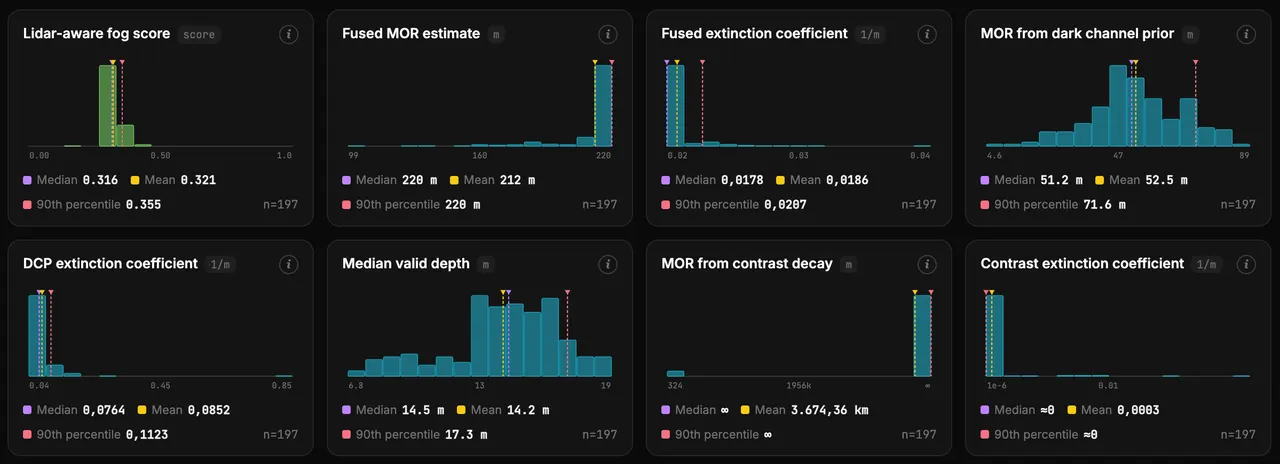Click the 'DCP extinction coefficient' title
1280x464 pixels.
point(110,264)
